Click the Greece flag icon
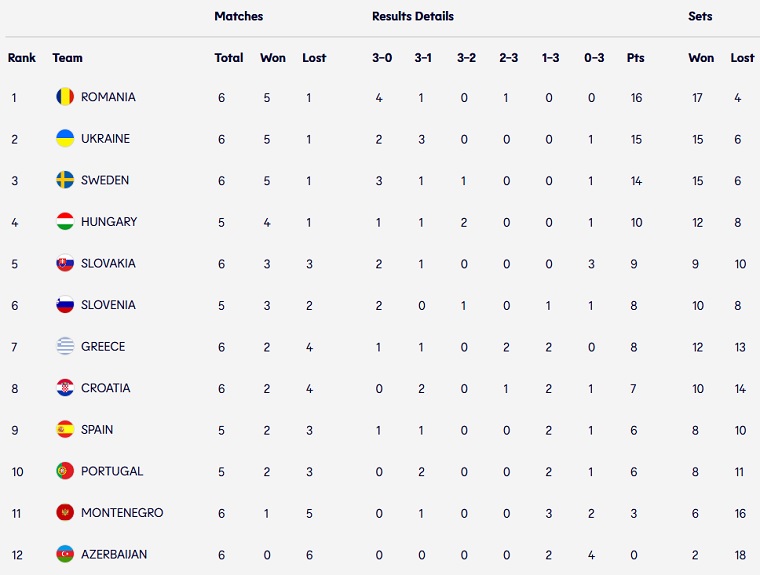The image size is (760, 575). 65,347
